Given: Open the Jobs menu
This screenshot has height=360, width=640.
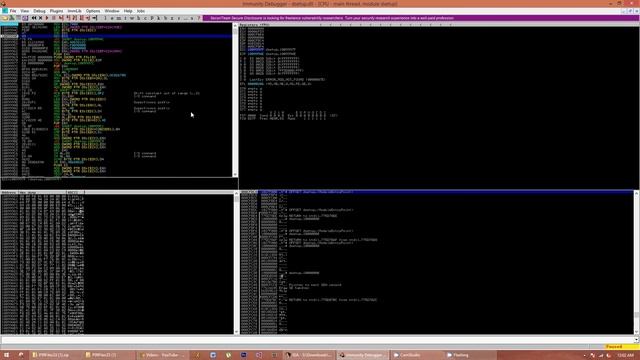Looking at the screenshot, I should click(141, 11).
